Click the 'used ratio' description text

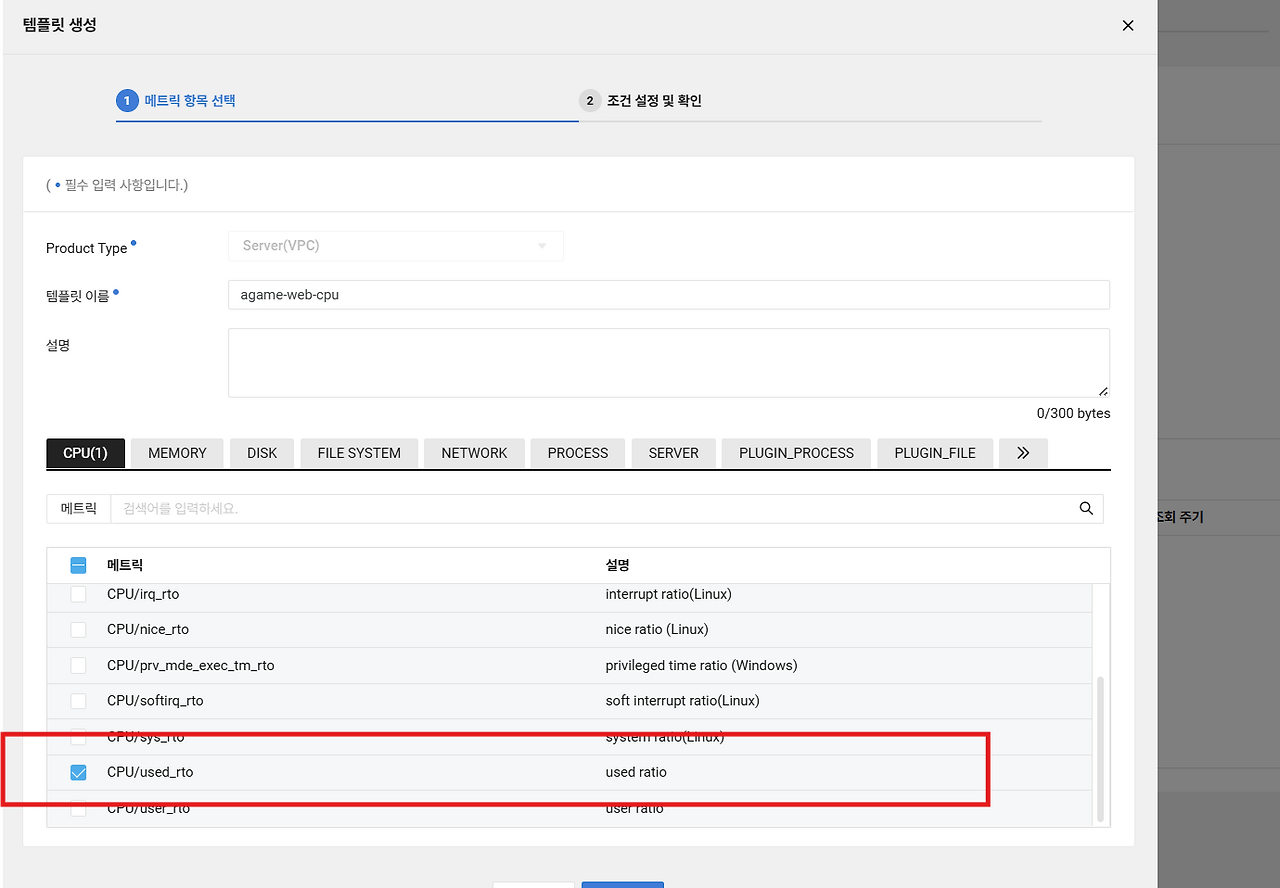click(636, 772)
